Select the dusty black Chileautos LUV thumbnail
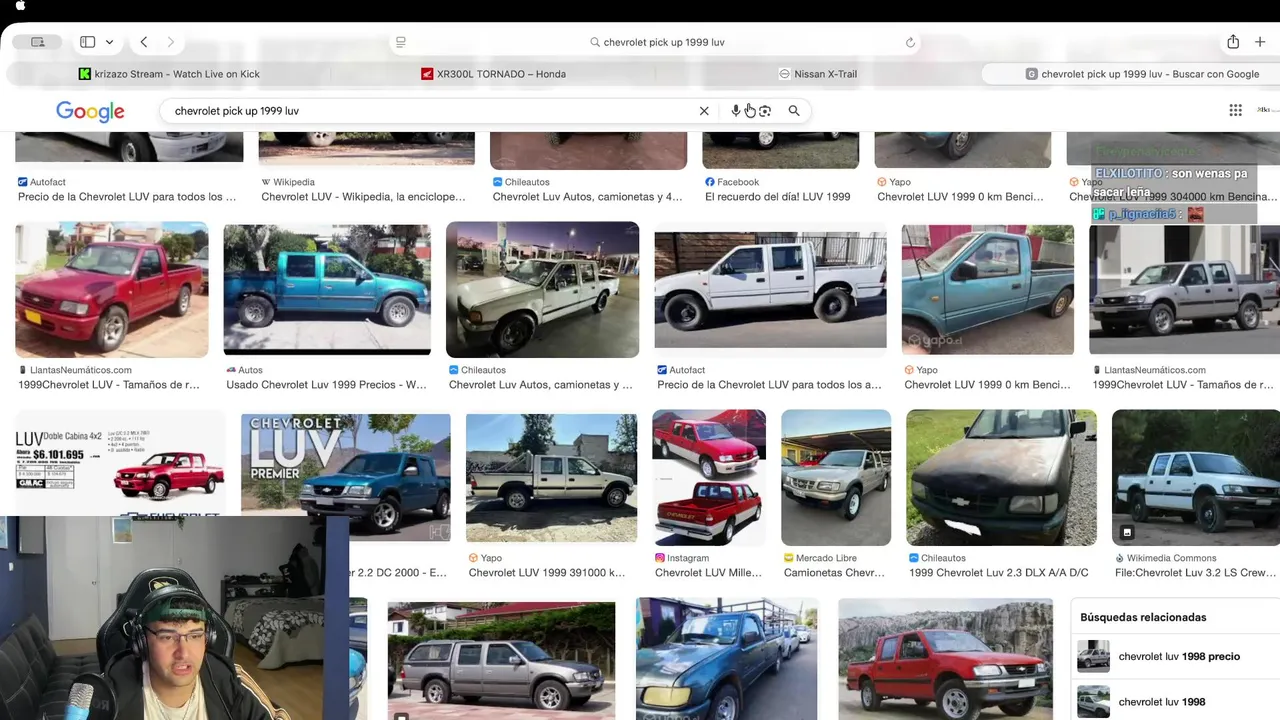The height and width of the screenshot is (720, 1280). [1001, 478]
